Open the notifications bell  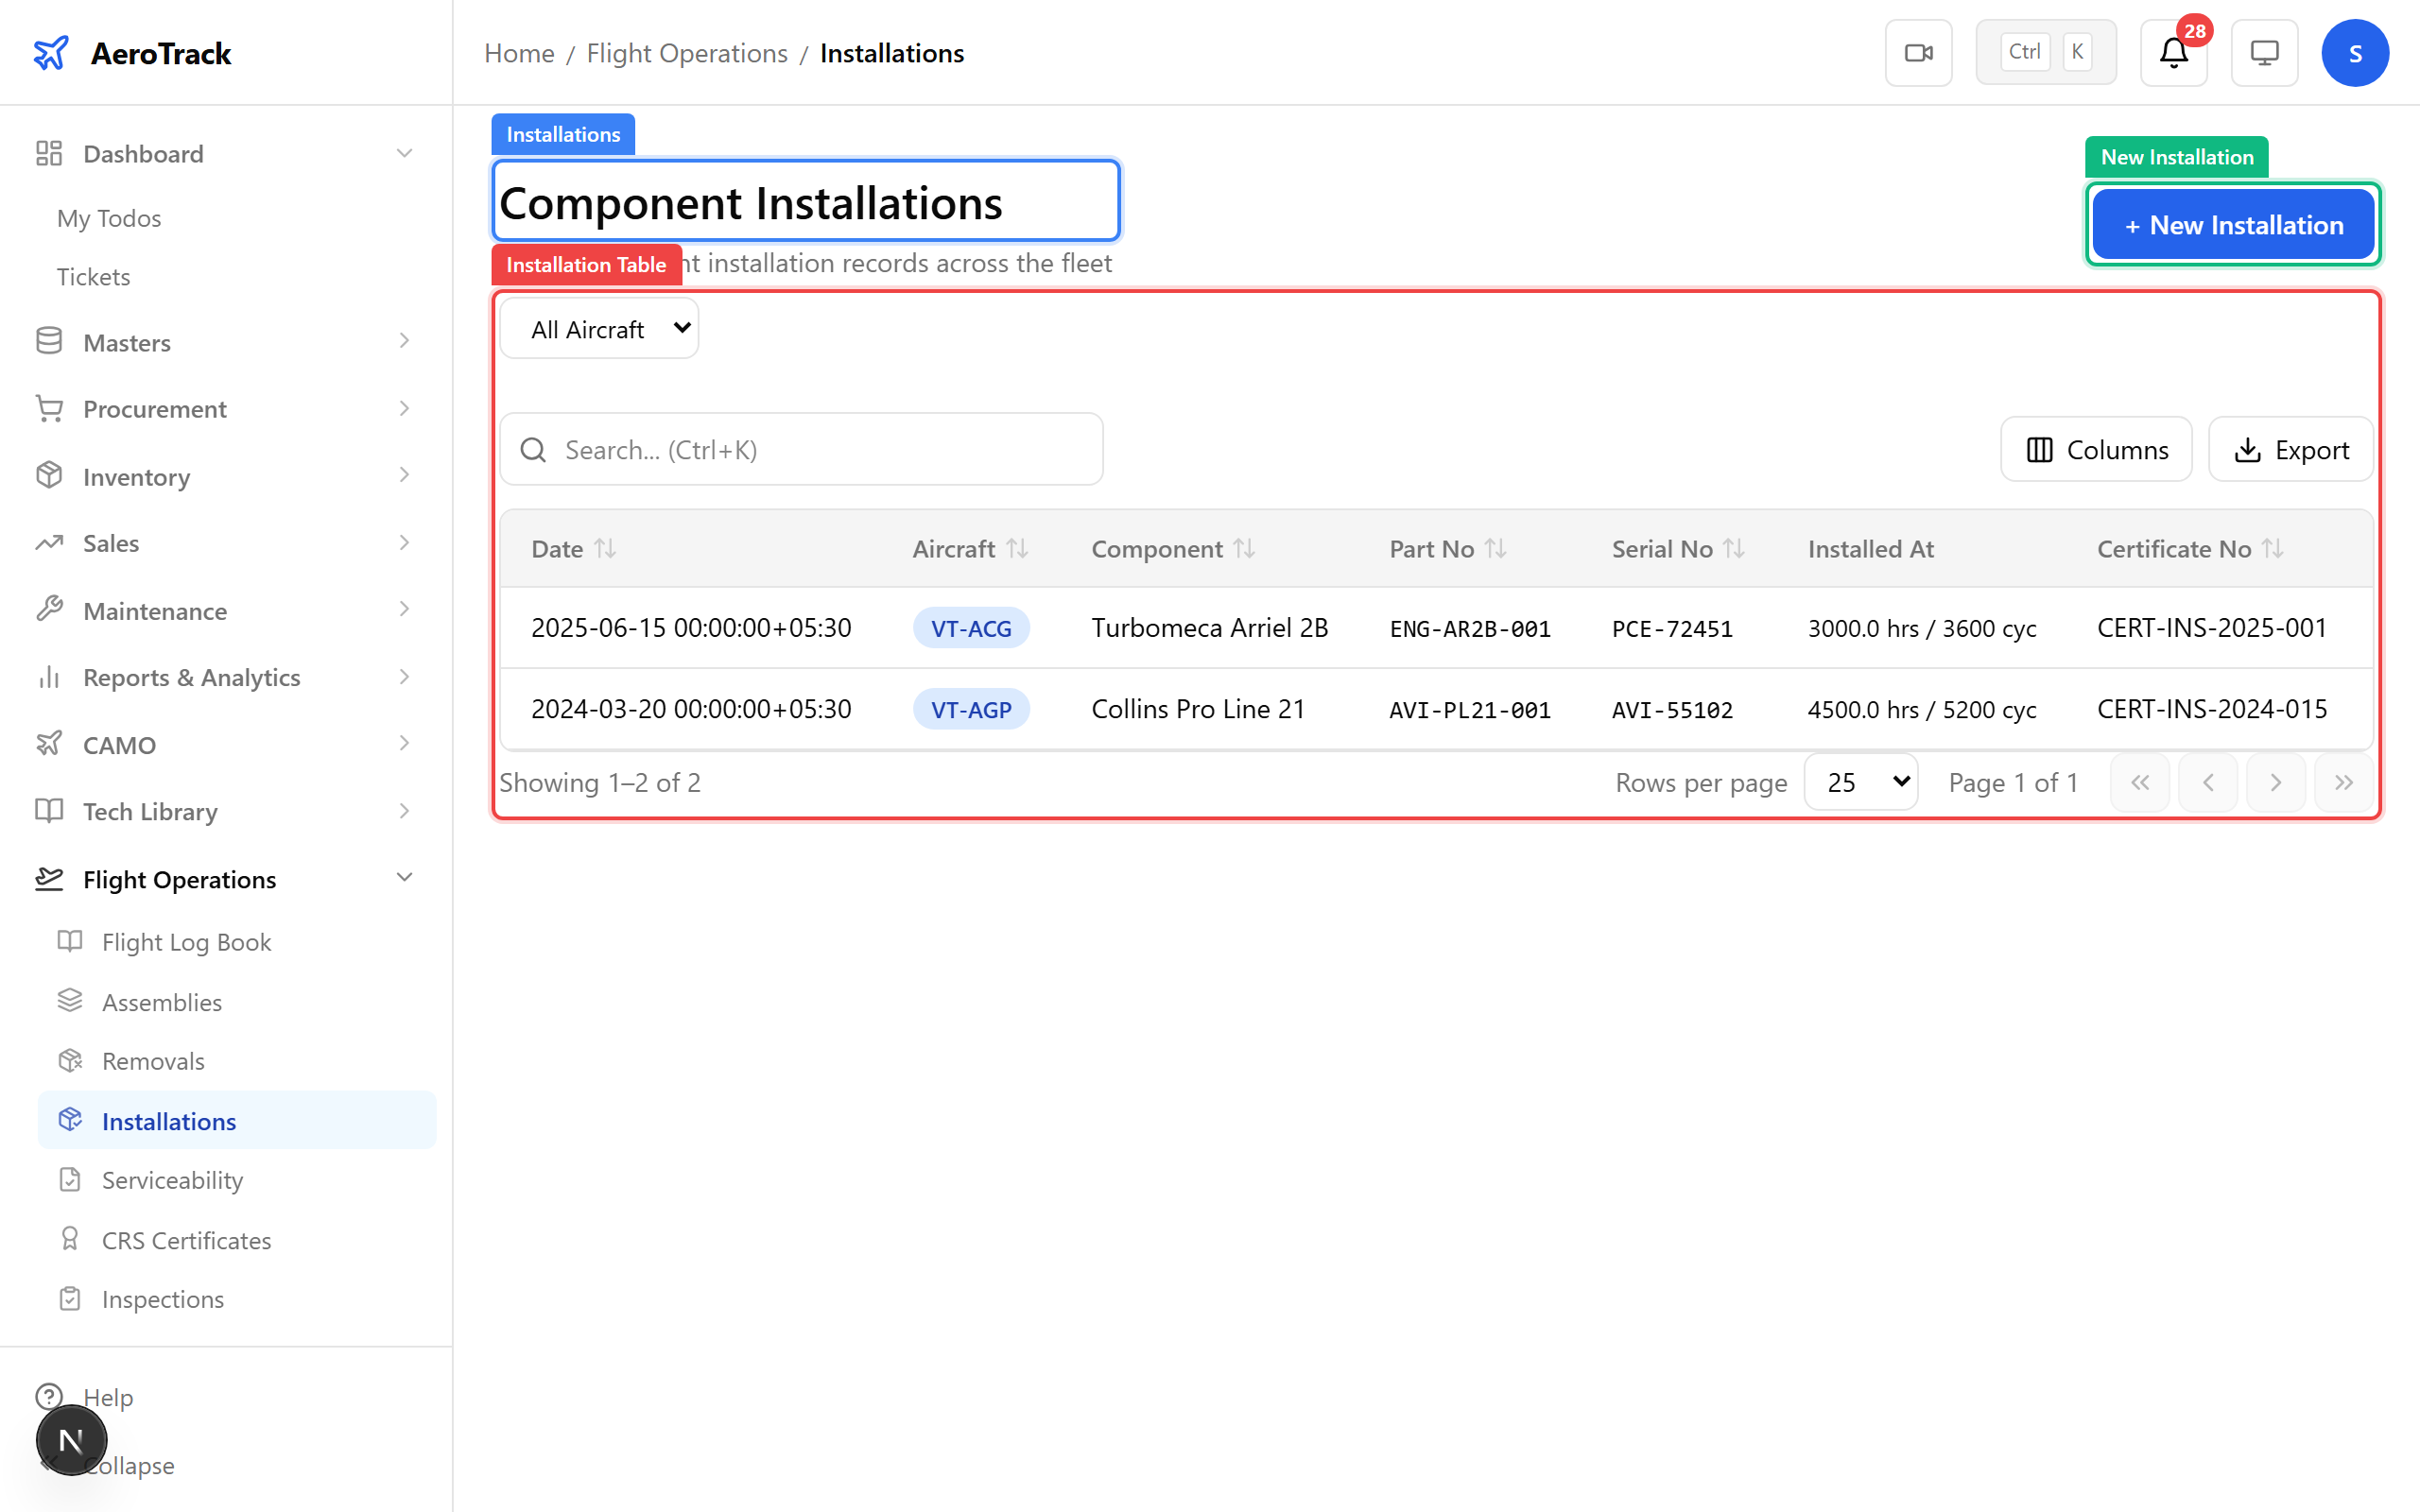click(x=2173, y=53)
